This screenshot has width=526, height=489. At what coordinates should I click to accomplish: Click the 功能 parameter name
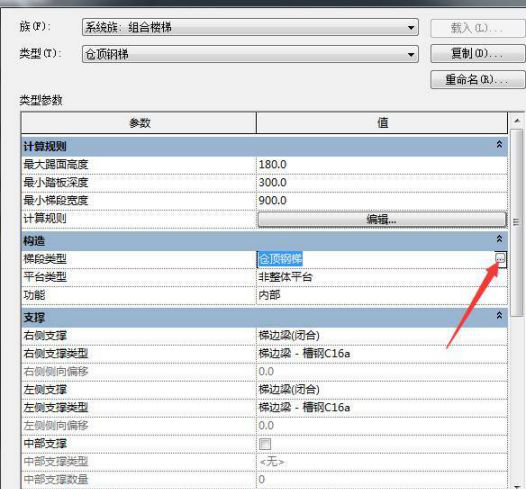click(x=34, y=295)
